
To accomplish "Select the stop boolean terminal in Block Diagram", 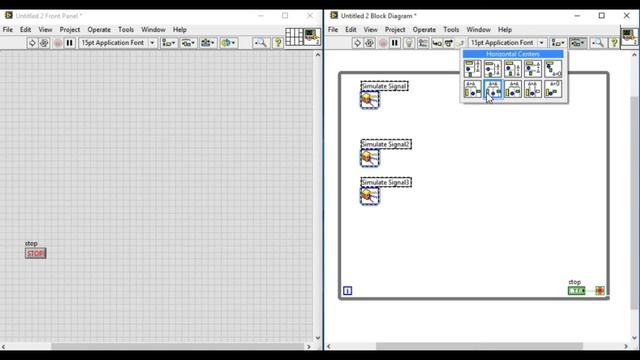I will (x=576, y=291).
